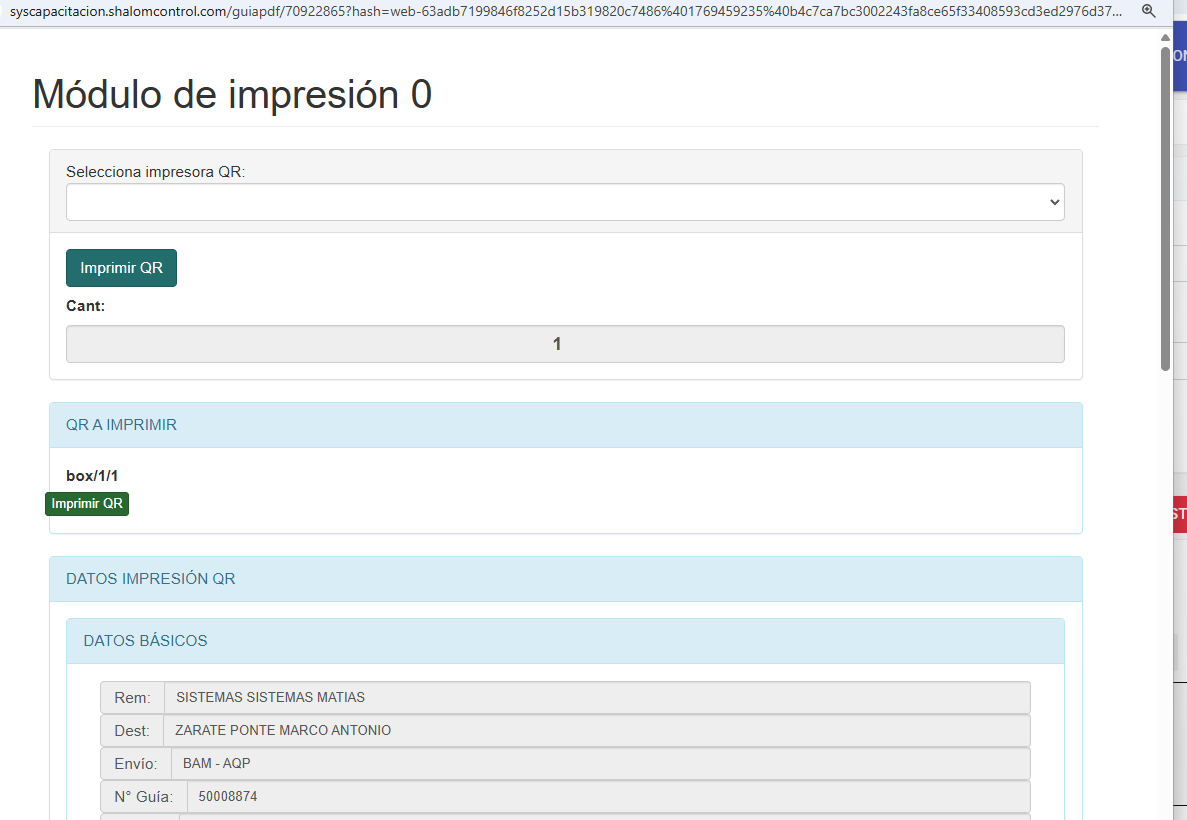Select the DATOS IMPRESIÓN QR panel header
The width and height of the screenshot is (1187, 820).
565,579
